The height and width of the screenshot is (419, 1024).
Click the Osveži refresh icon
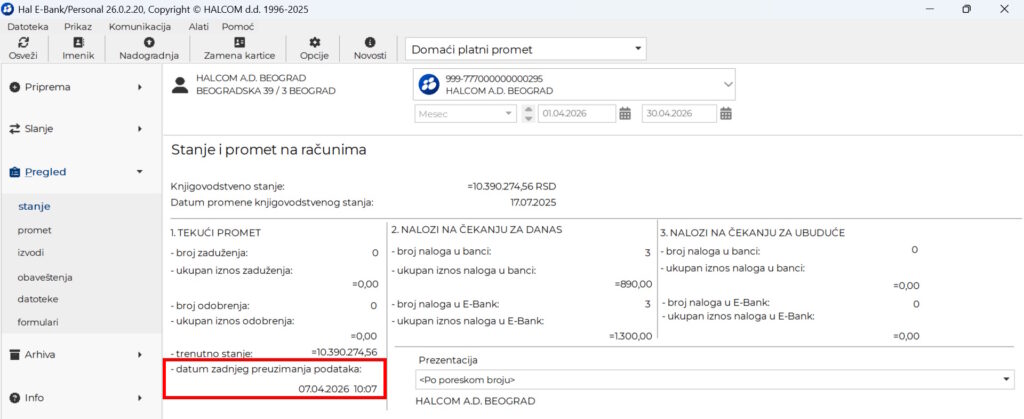tap(22, 43)
